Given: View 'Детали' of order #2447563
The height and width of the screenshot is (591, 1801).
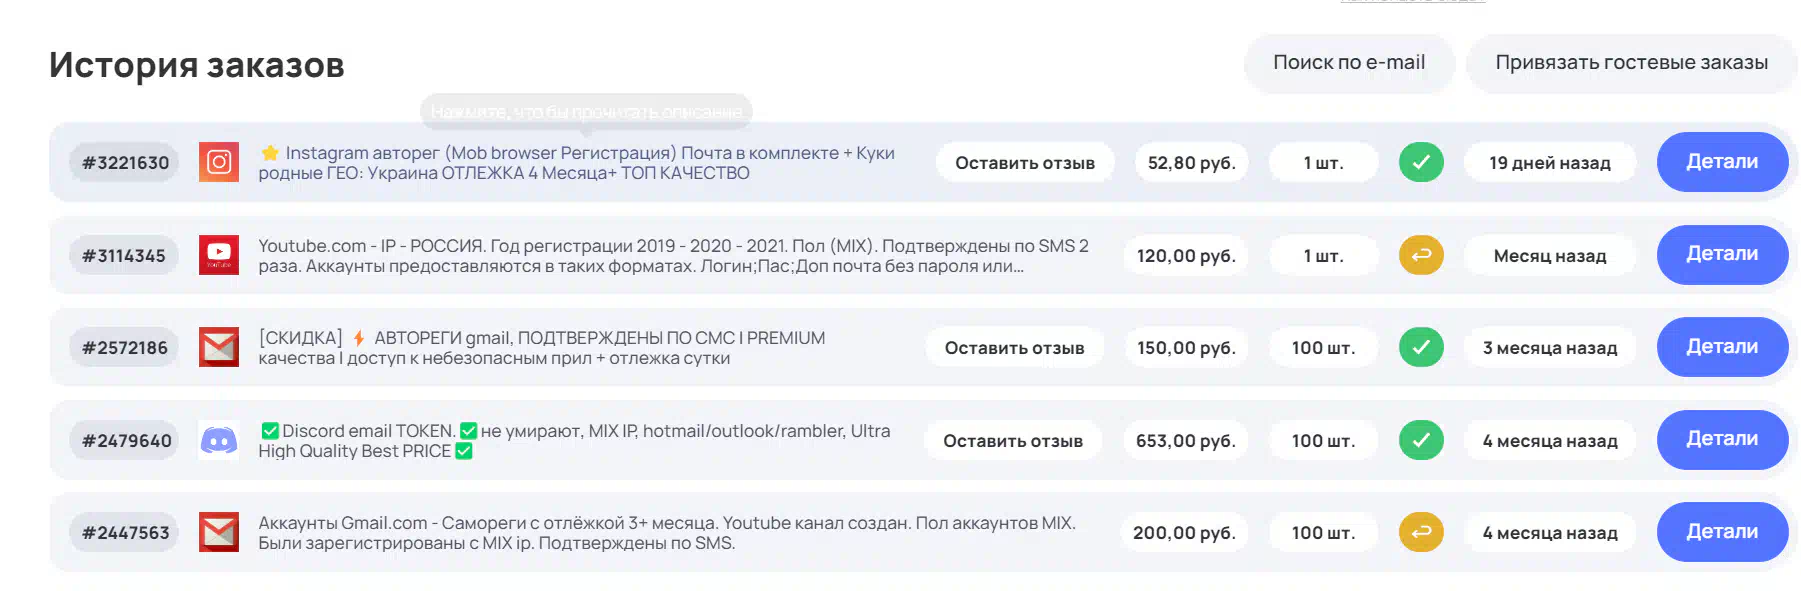Looking at the screenshot, I should tap(1721, 532).
